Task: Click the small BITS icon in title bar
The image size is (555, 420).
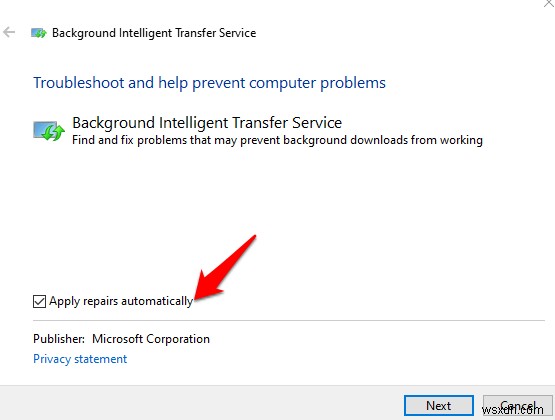Action: pos(39,33)
